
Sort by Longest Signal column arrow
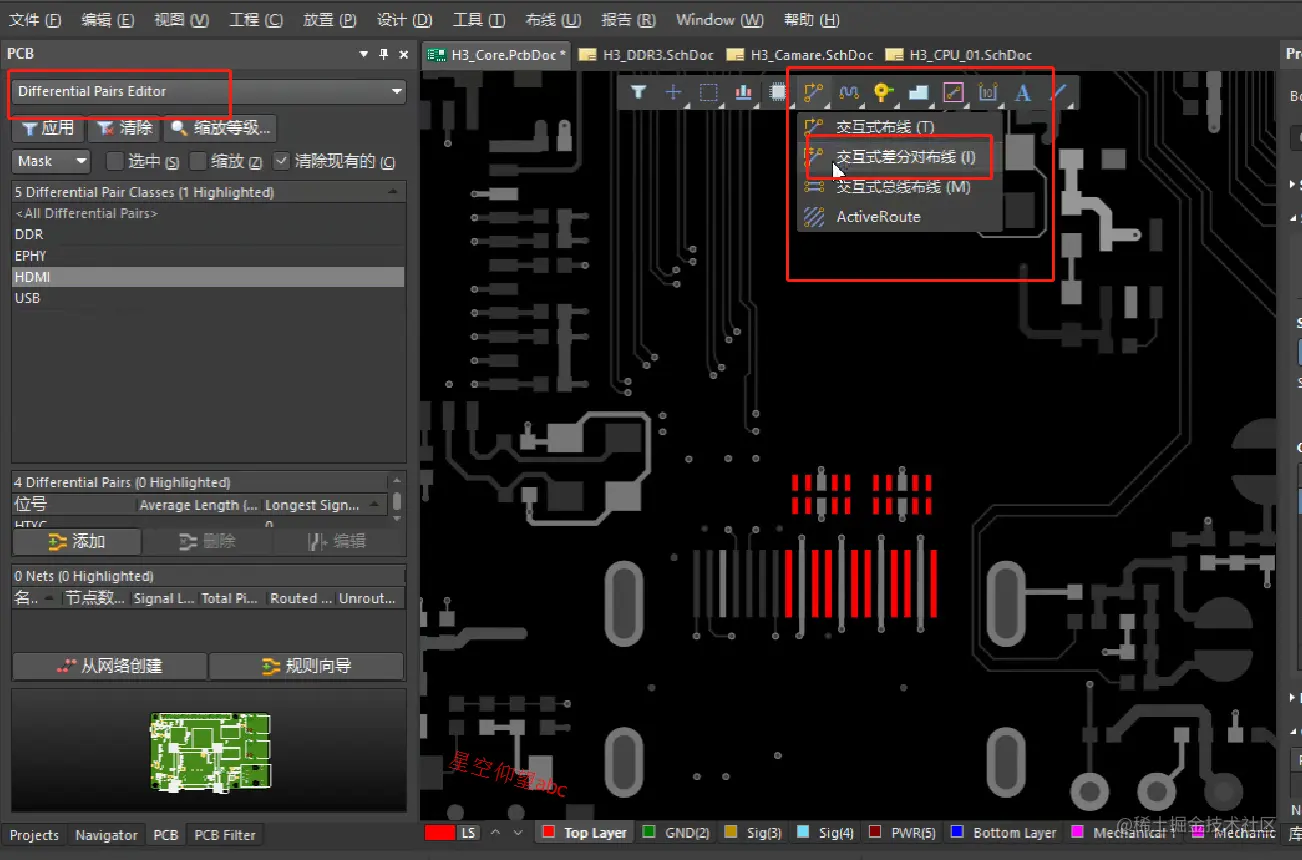tap(376, 505)
